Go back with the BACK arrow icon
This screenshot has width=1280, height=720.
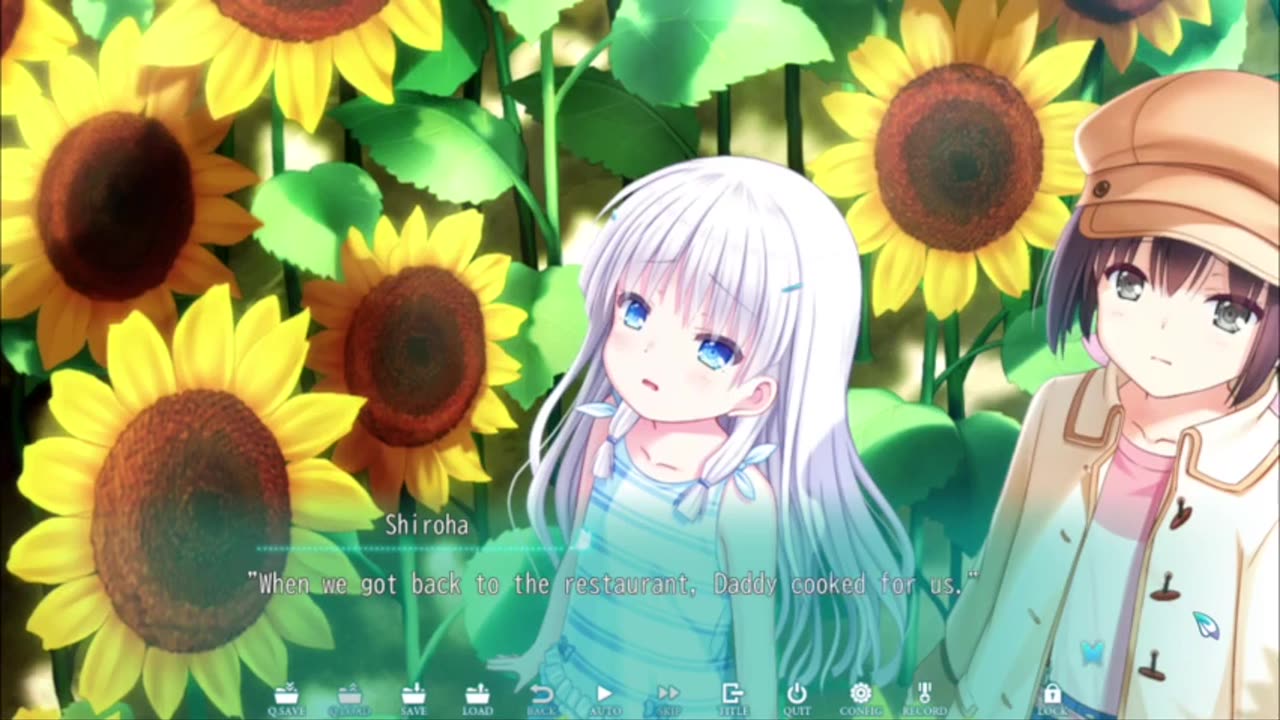point(541,698)
